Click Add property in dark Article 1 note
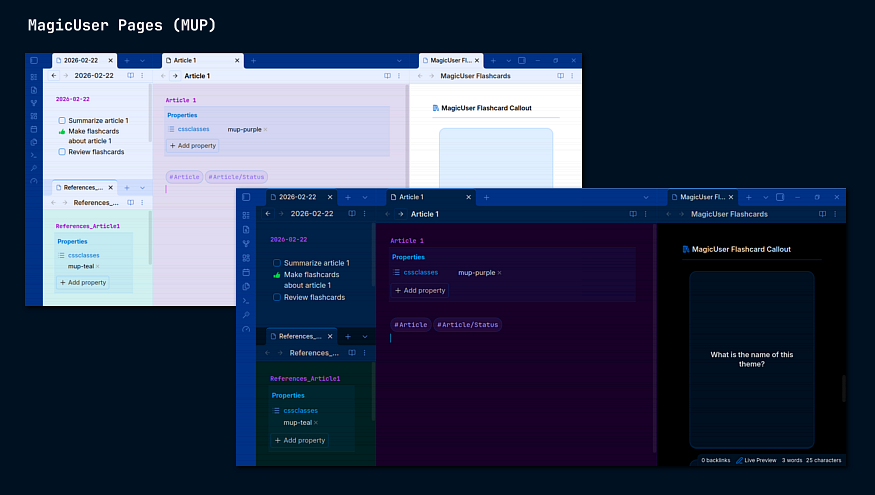 click(x=420, y=290)
